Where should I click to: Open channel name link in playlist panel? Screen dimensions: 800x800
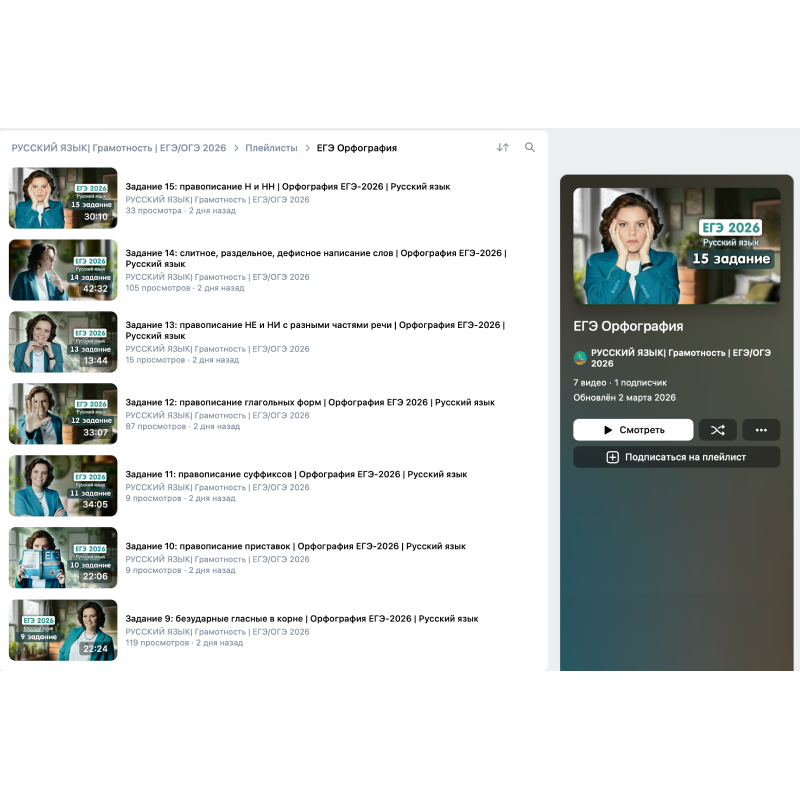[680, 352]
